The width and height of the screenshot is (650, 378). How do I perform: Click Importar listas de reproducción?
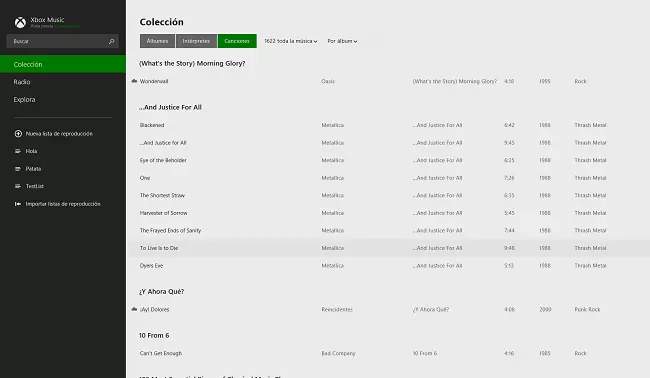[x=63, y=204]
